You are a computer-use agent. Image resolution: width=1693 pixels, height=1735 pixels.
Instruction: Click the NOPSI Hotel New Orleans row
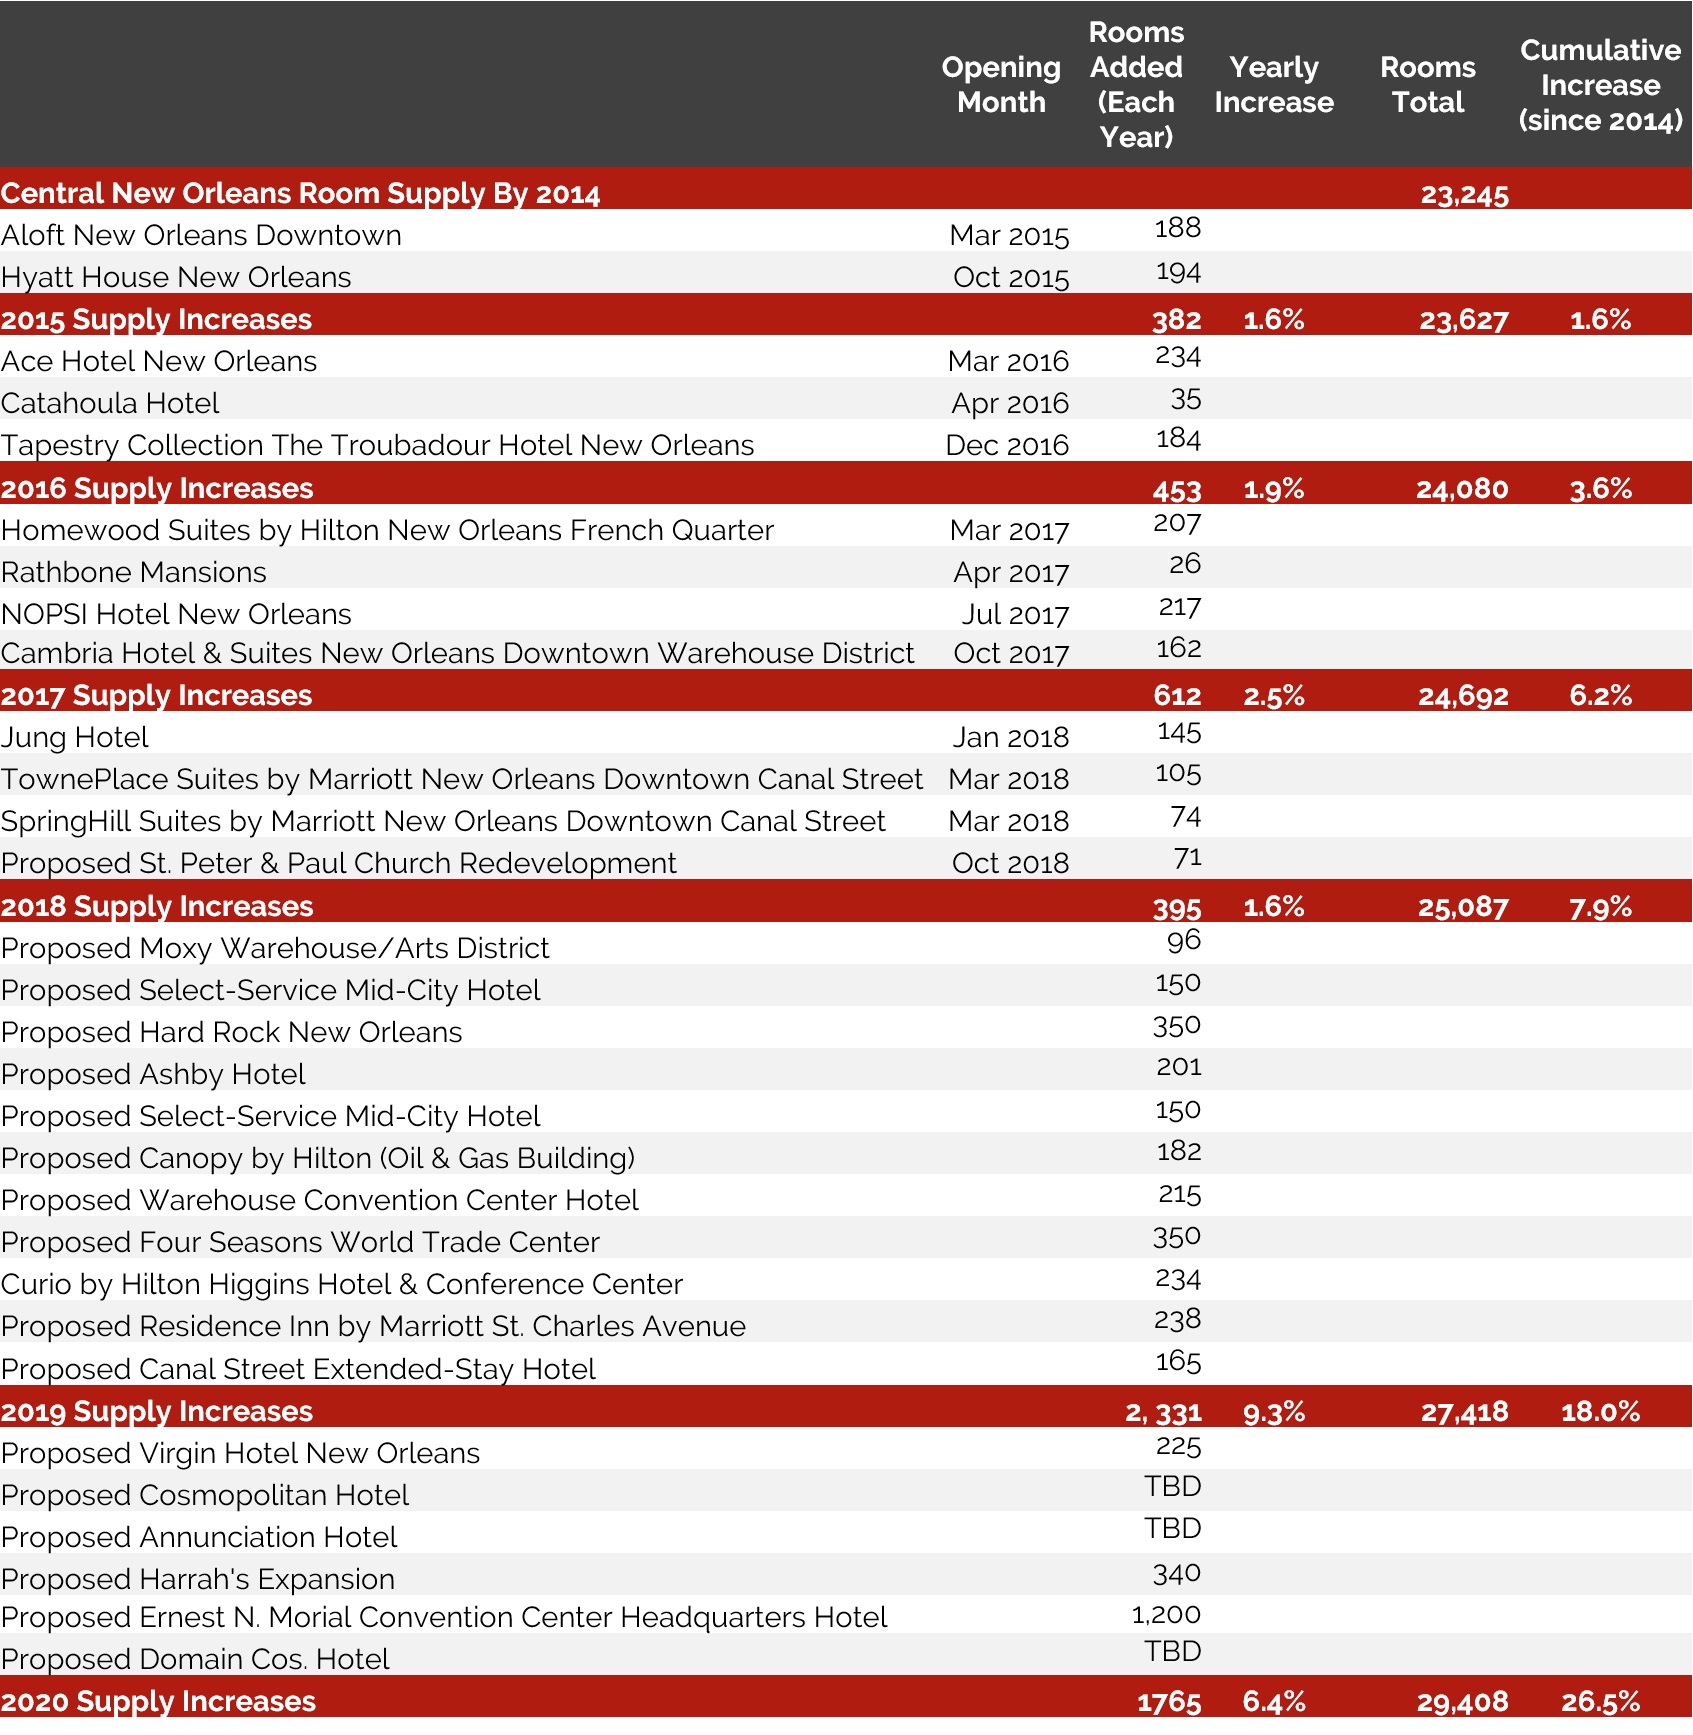point(177,614)
